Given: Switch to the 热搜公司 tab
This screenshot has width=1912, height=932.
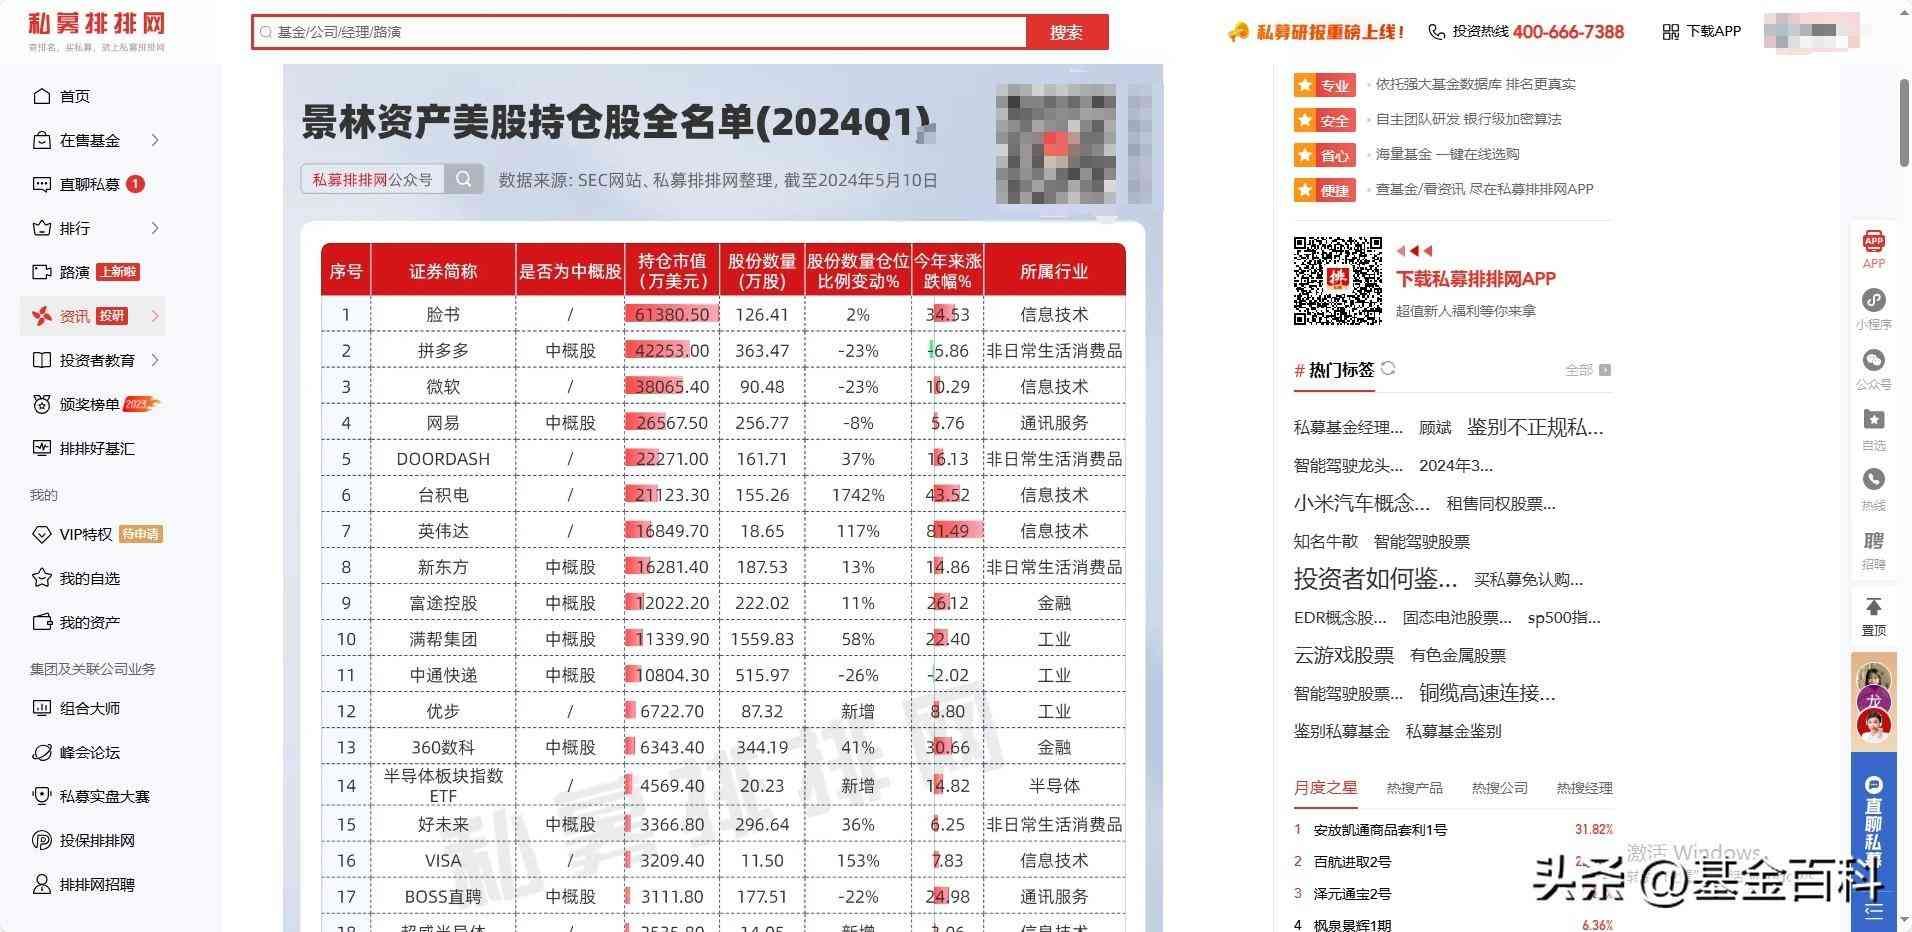Looking at the screenshot, I should coord(1499,788).
